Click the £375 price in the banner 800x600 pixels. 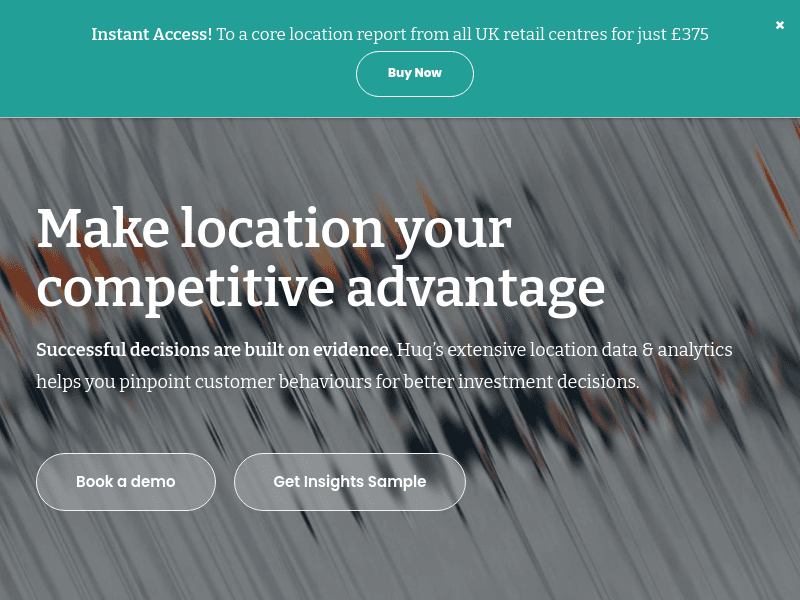click(689, 34)
